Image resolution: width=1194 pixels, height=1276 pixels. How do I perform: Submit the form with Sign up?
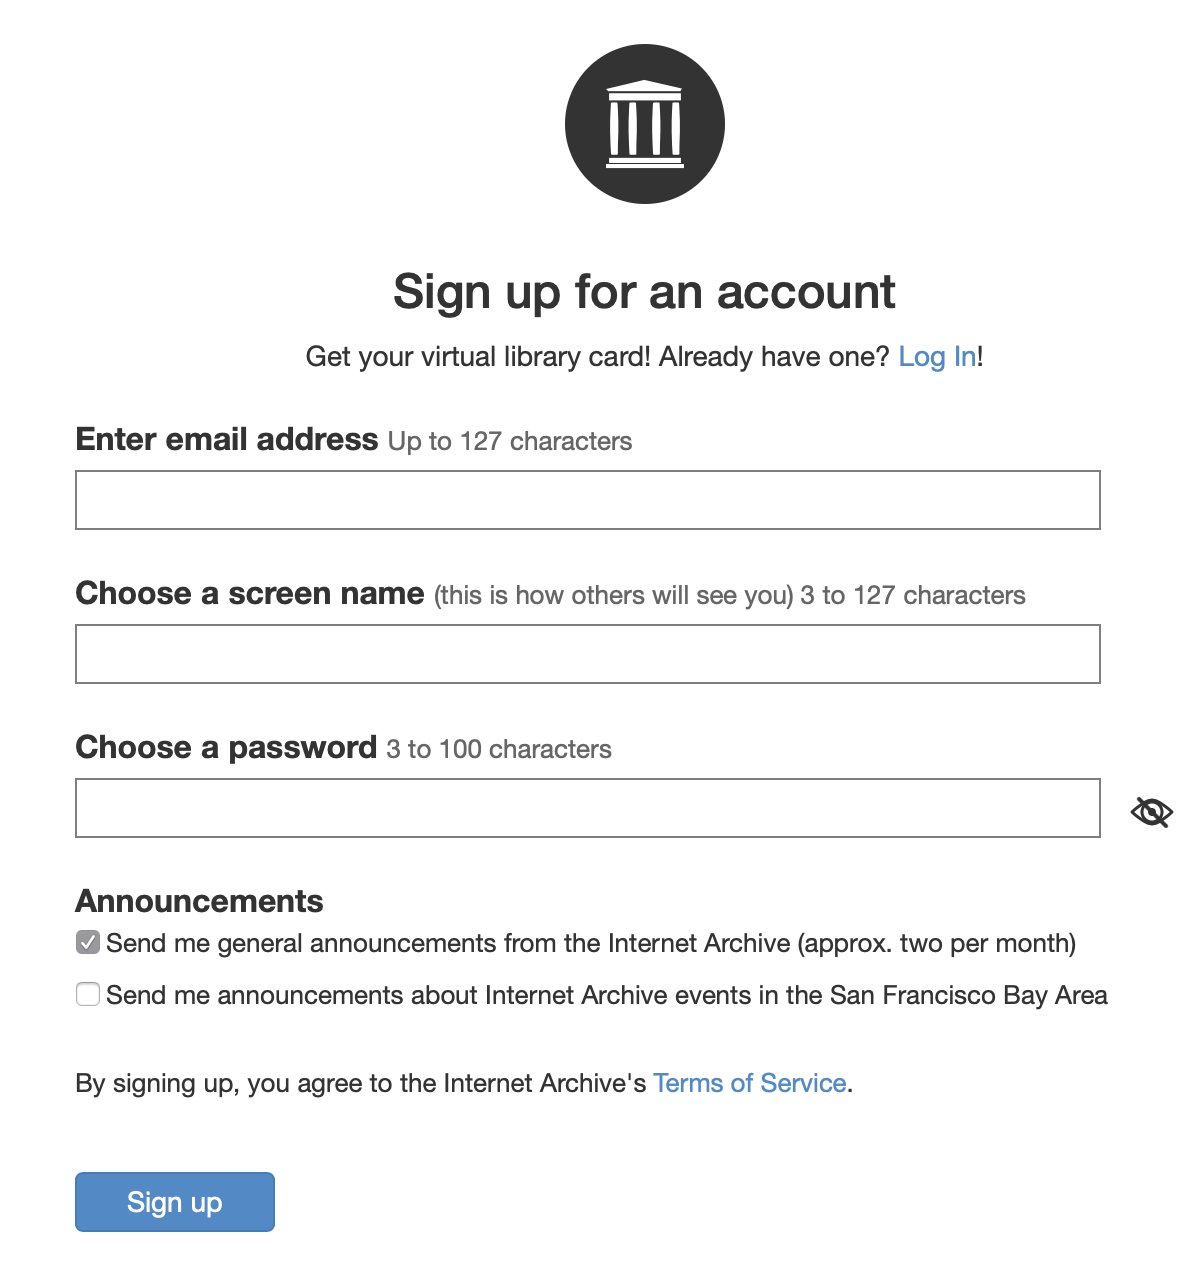click(174, 1202)
